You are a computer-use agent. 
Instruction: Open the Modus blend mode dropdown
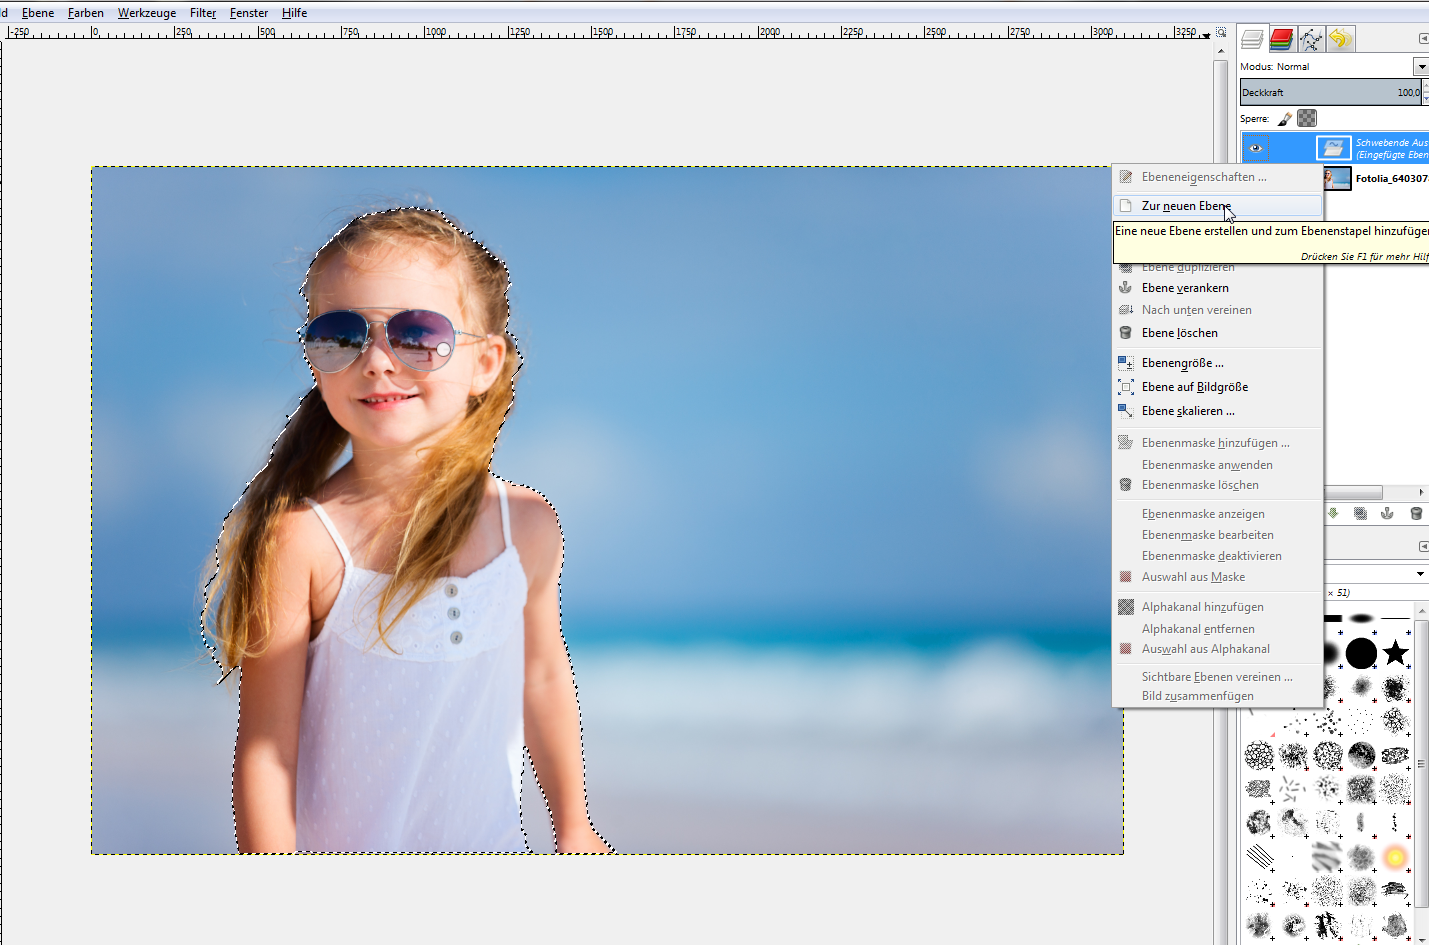[x=1420, y=67]
